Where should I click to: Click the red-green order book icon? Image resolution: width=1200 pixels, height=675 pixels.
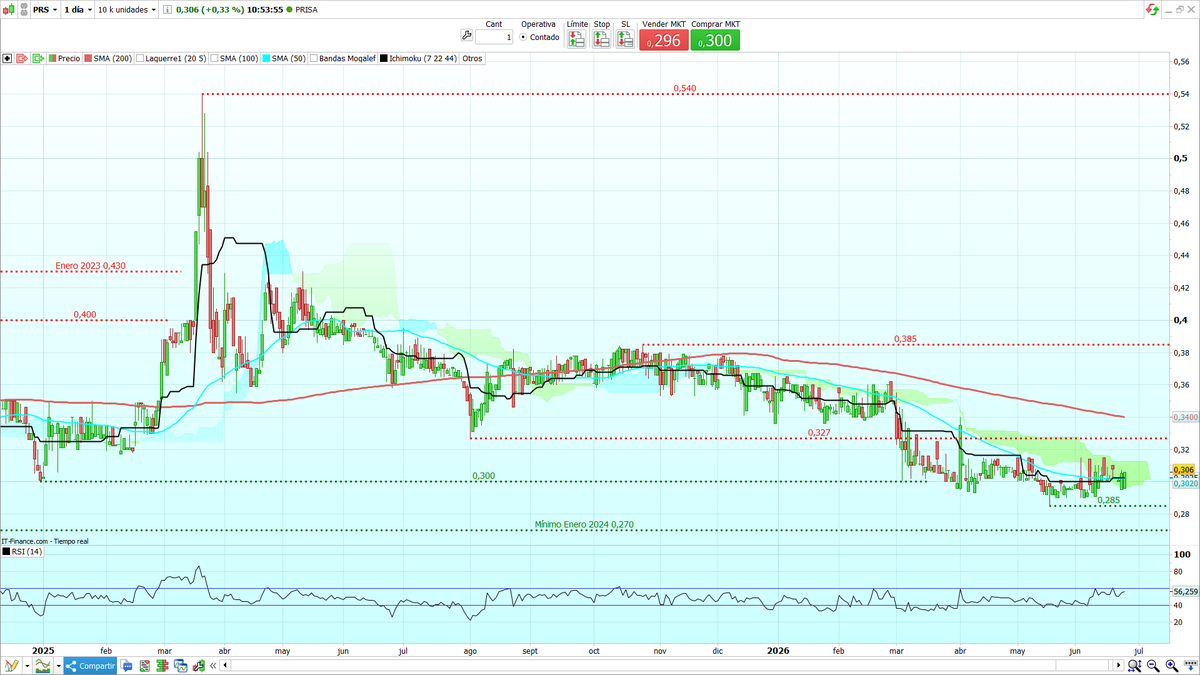coord(160,665)
